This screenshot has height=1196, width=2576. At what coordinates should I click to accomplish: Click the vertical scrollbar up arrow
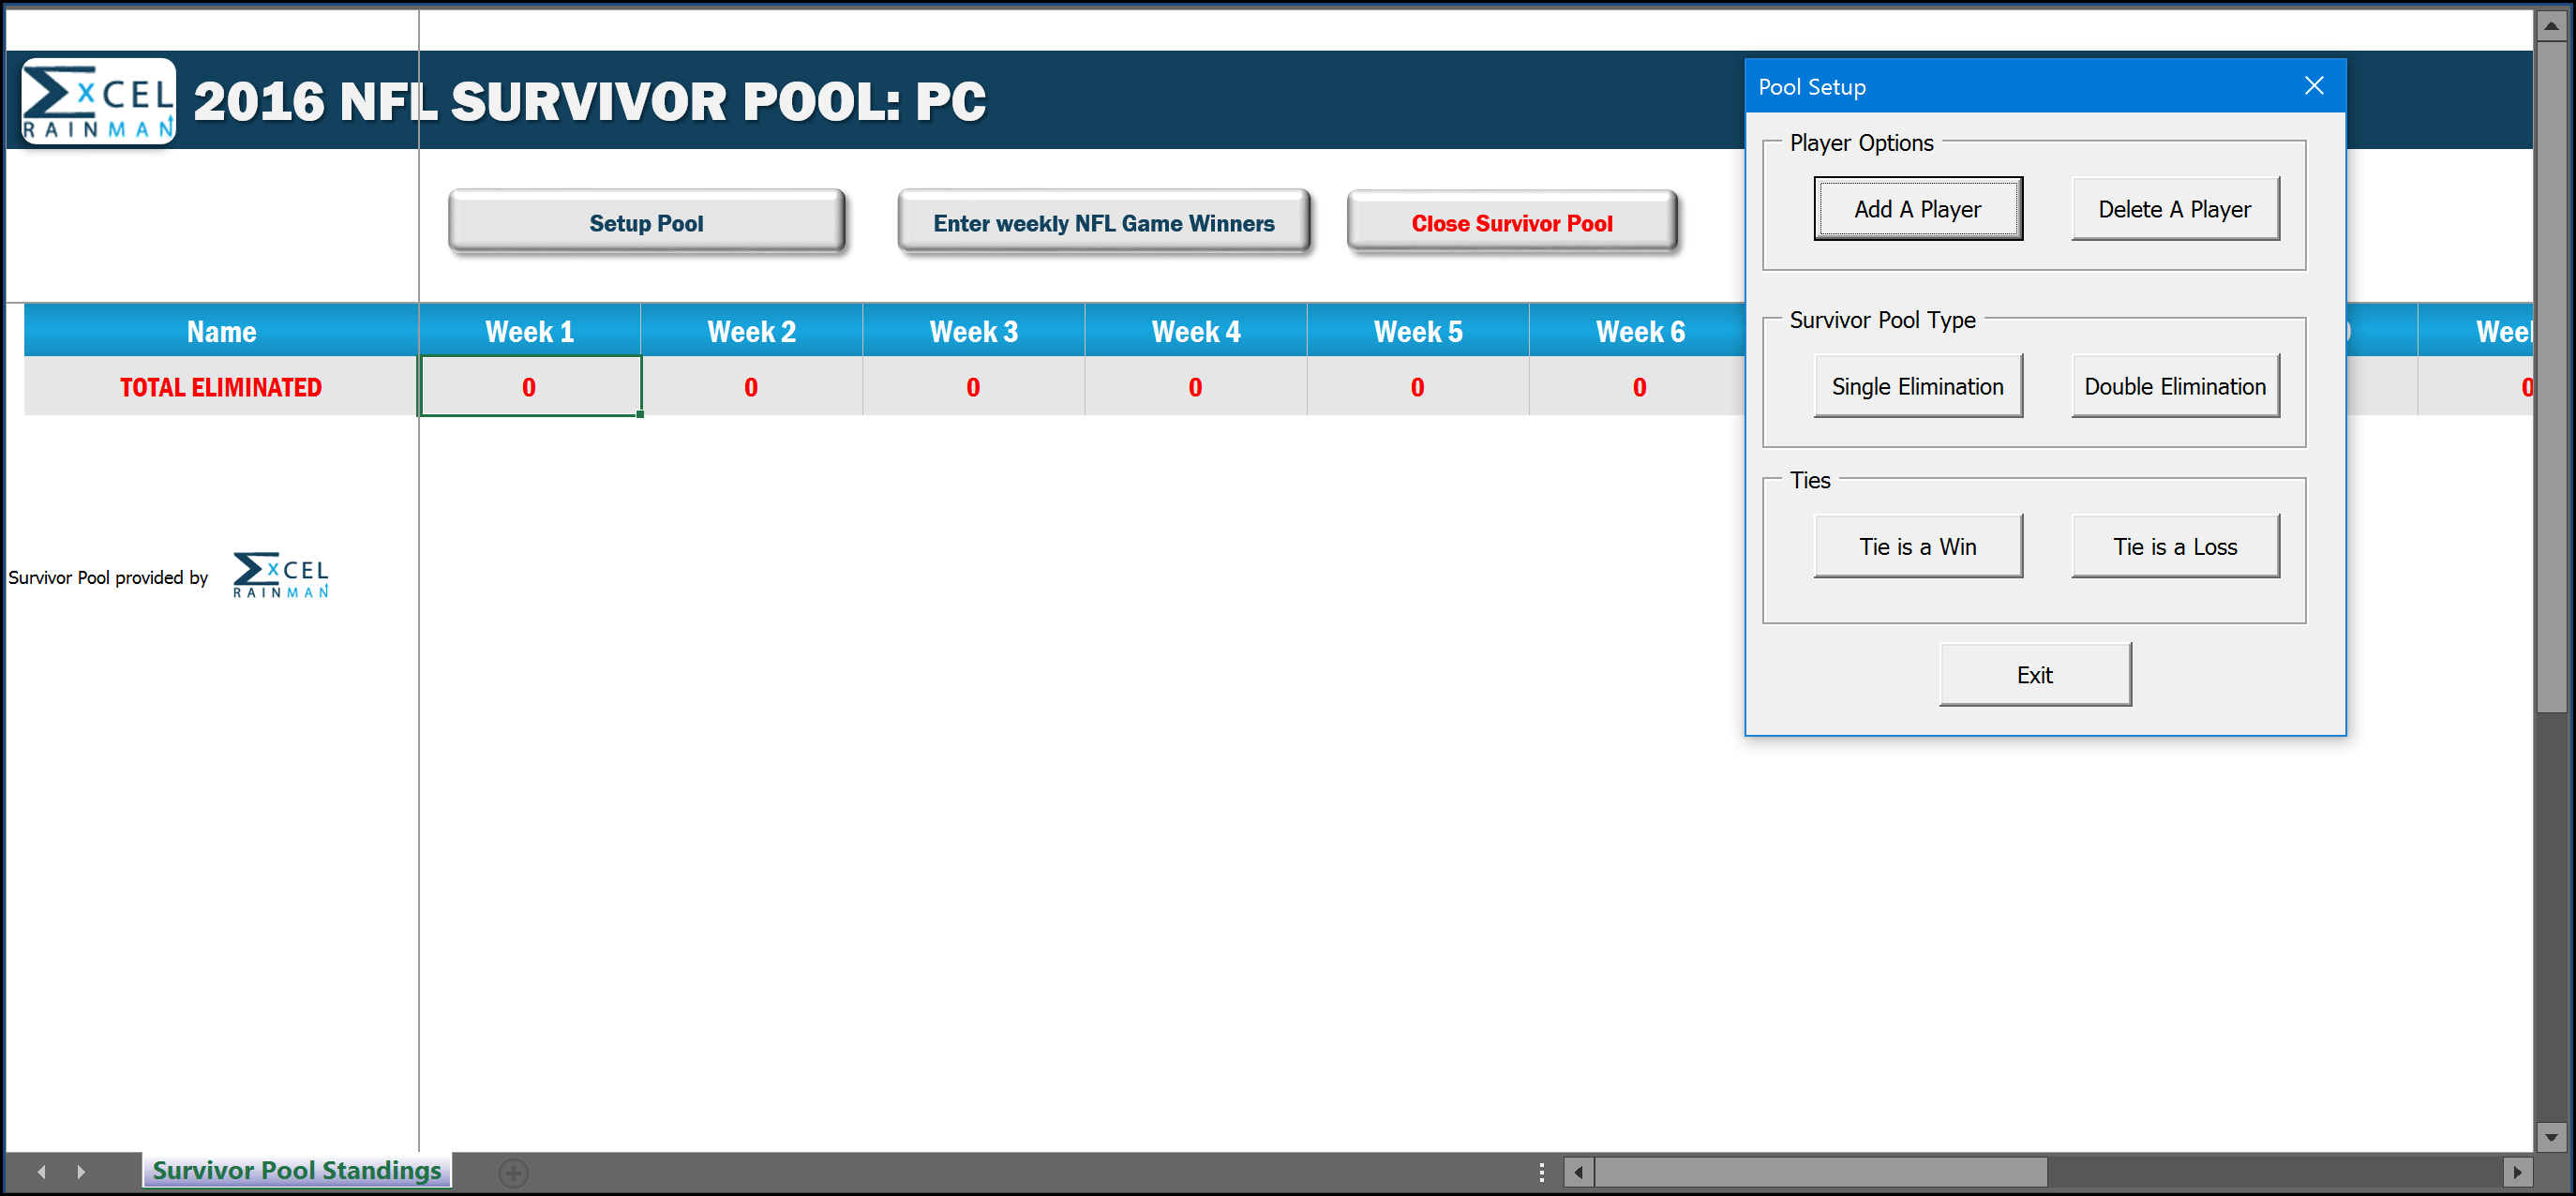[x=2551, y=26]
